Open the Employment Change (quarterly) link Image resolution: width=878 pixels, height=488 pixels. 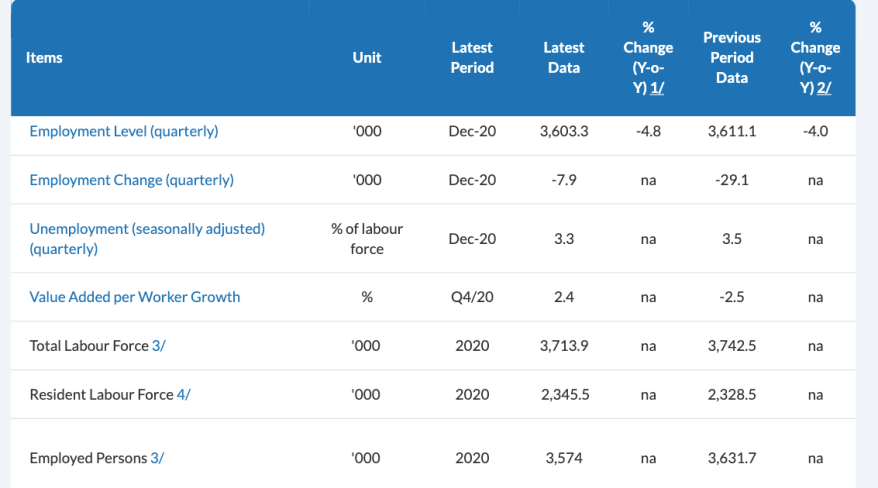point(131,180)
